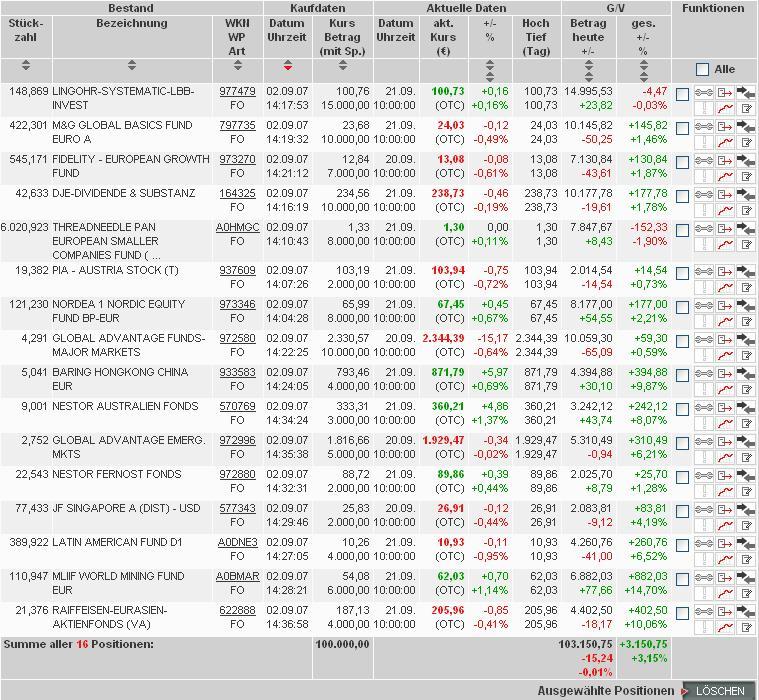Select checkbox for LINGOHR-SYSTEMATIC-LBB-INVEST position
This screenshot has height=700, width=759.
pos(682,94)
